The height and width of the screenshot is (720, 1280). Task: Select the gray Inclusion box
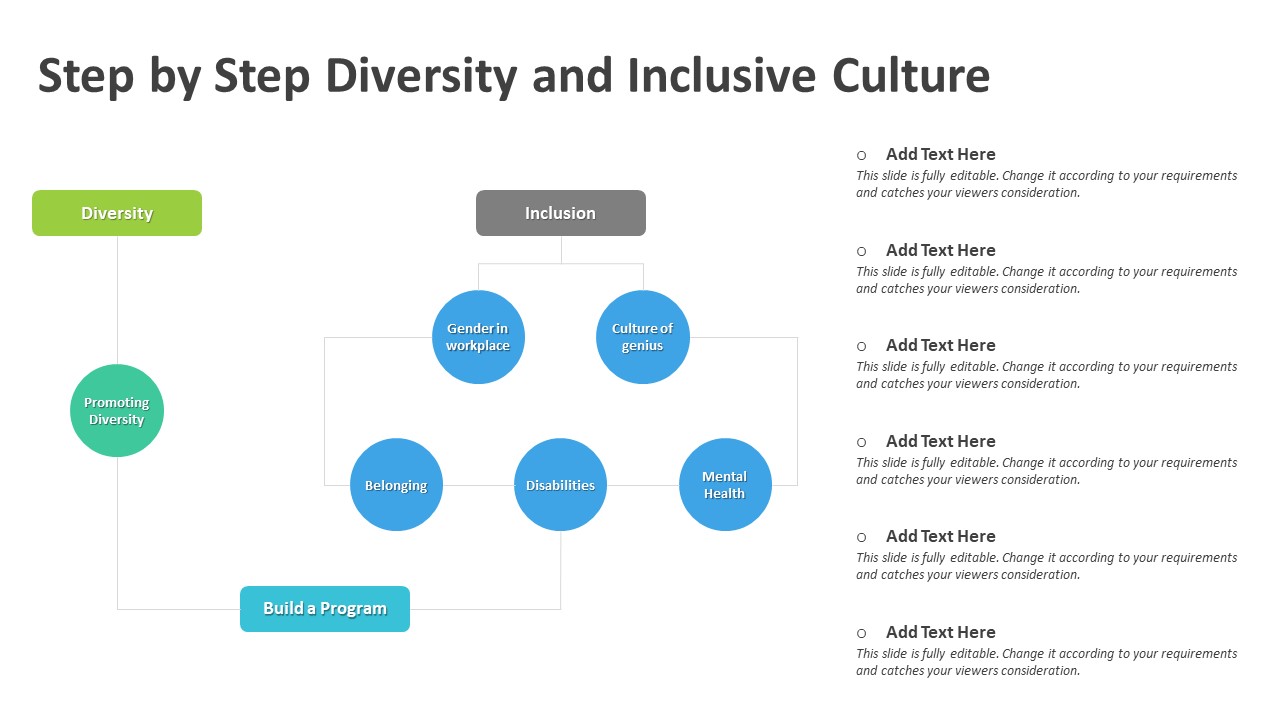click(561, 213)
